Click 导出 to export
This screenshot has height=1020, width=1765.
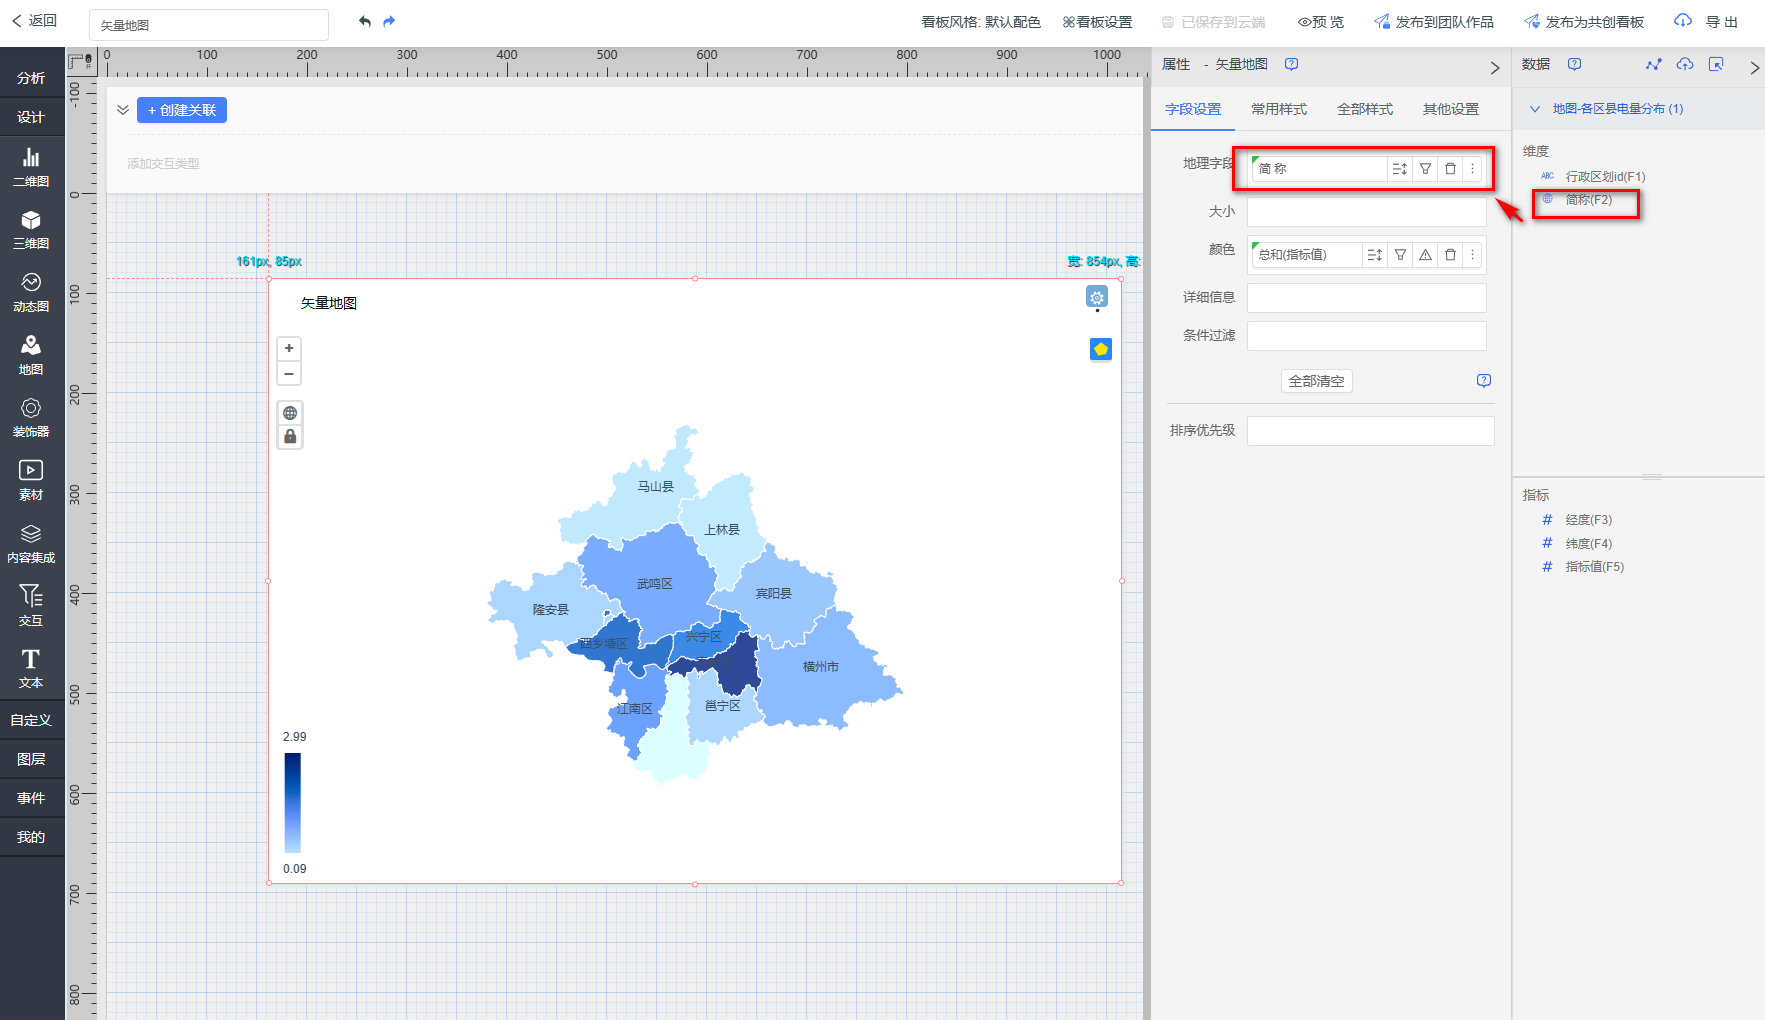pos(1707,22)
